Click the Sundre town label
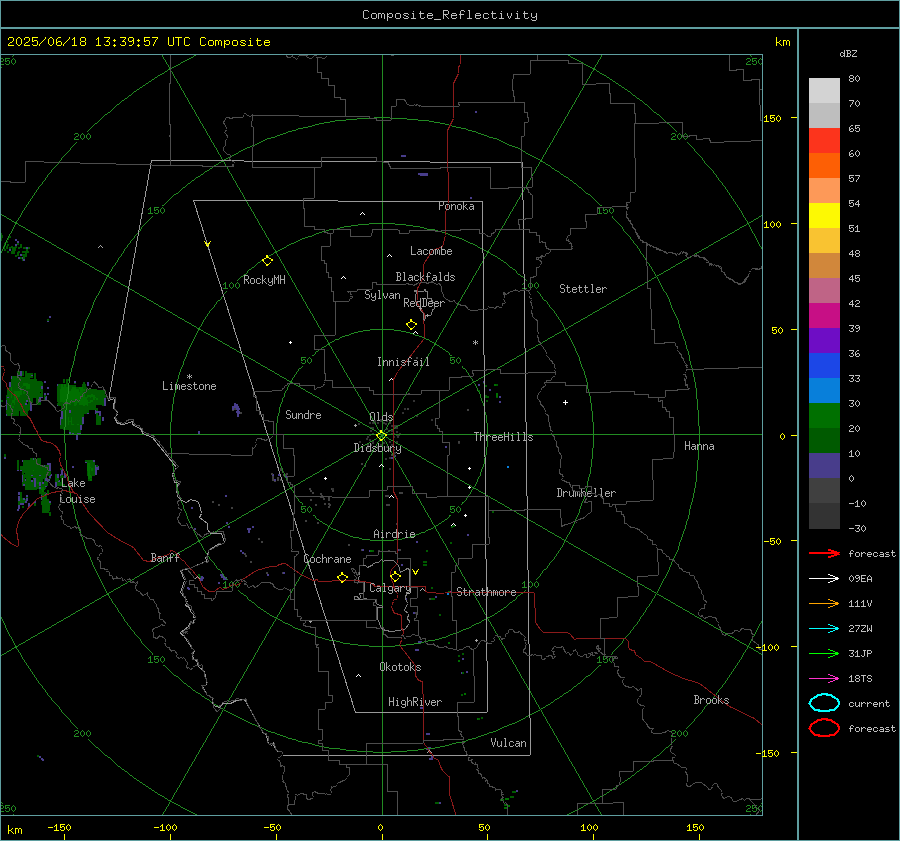Screen dimensions: 900x841 pyautogui.click(x=303, y=414)
